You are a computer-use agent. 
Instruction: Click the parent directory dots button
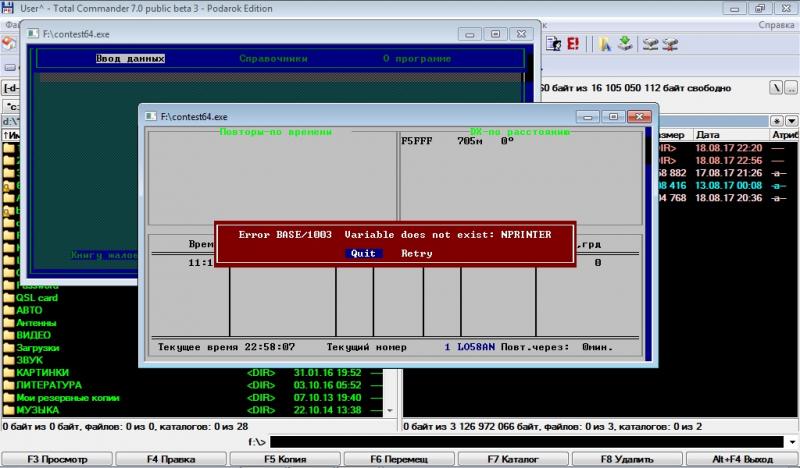(789, 88)
